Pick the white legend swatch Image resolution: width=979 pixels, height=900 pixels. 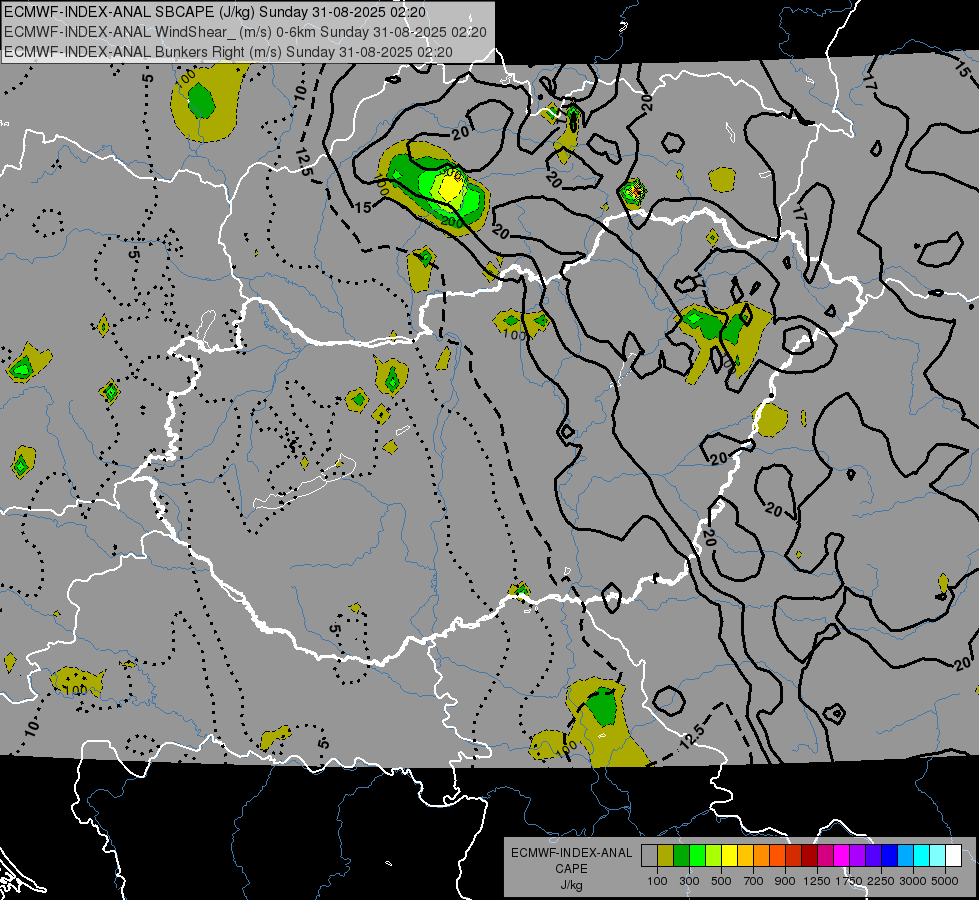click(954, 855)
